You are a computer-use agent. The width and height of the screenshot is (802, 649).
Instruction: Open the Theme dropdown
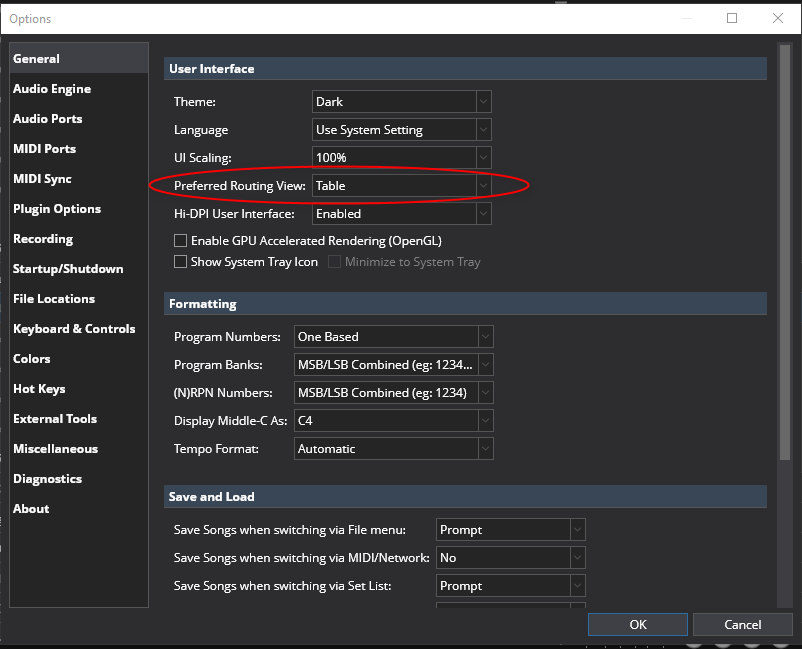point(401,102)
